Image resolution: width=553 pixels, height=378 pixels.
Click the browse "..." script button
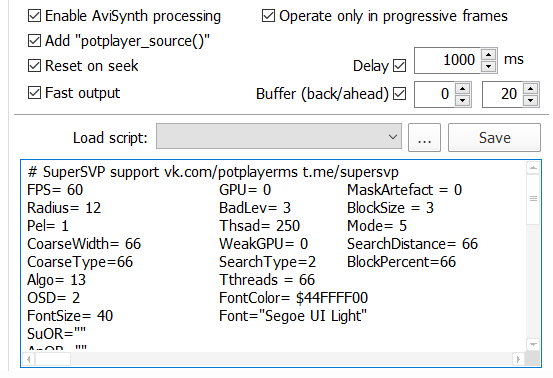point(424,138)
